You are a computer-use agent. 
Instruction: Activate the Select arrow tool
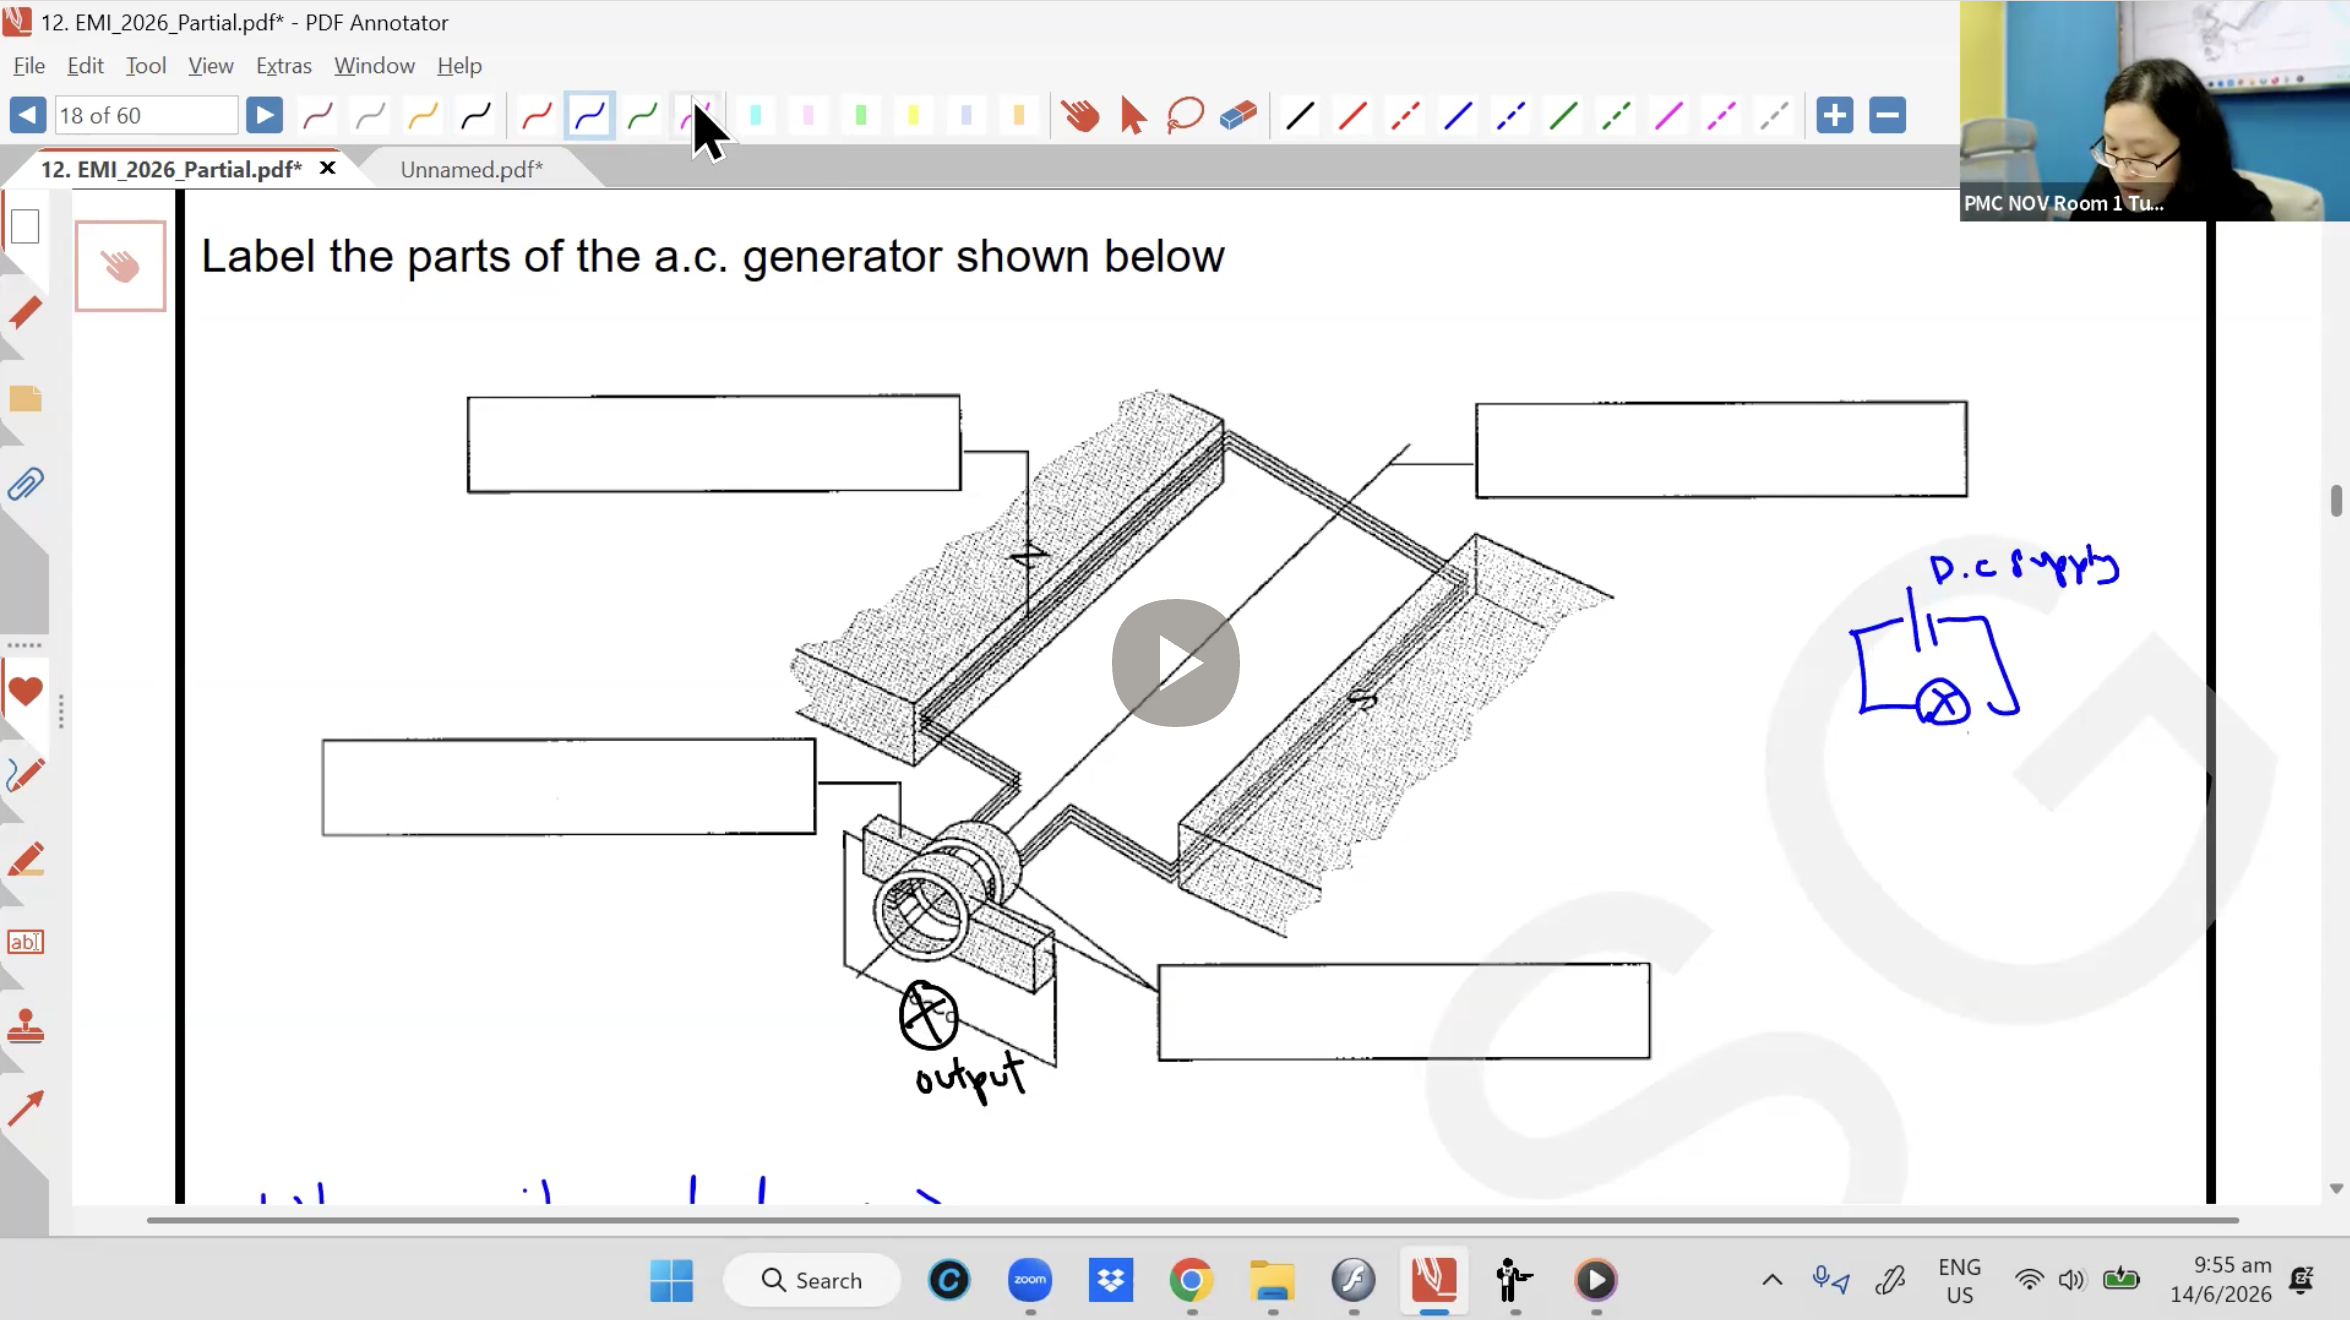coord(1133,115)
